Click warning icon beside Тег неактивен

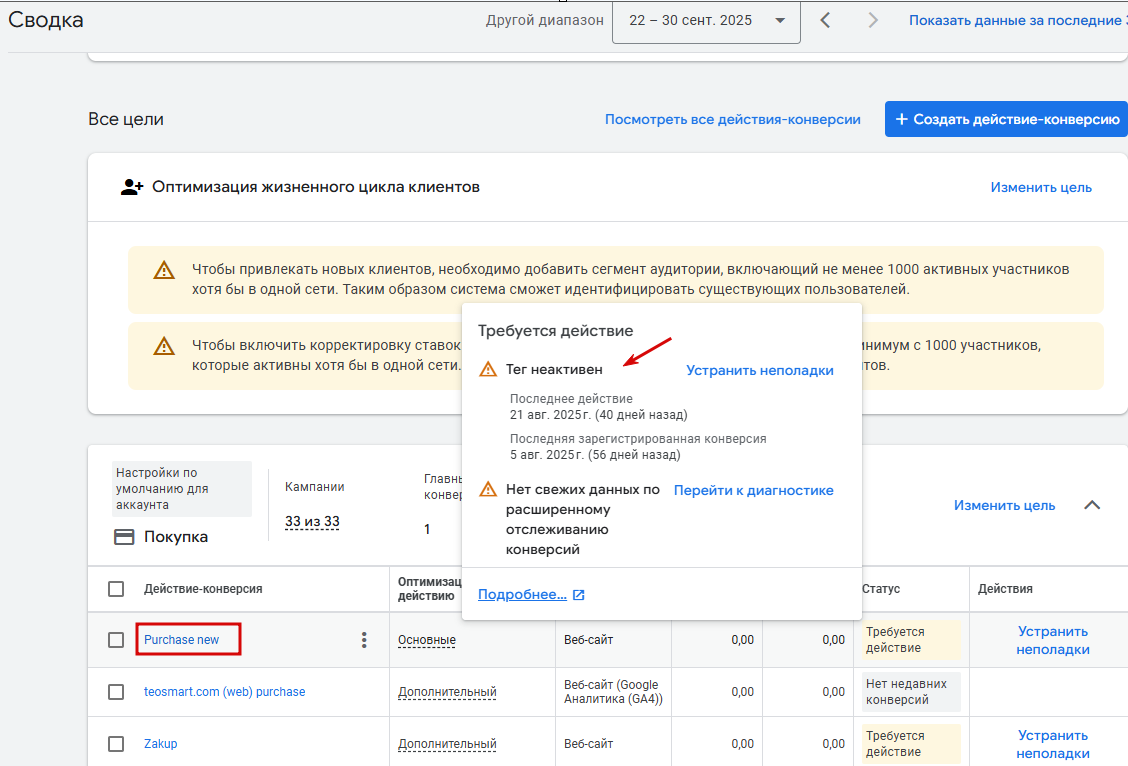pyautogui.click(x=488, y=370)
